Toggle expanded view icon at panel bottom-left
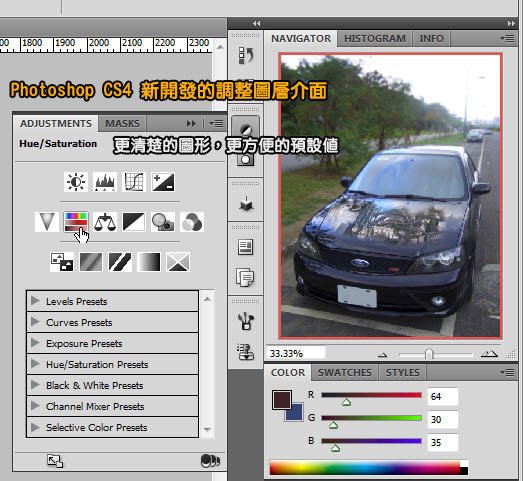Image resolution: width=523 pixels, height=481 pixels. point(55,461)
